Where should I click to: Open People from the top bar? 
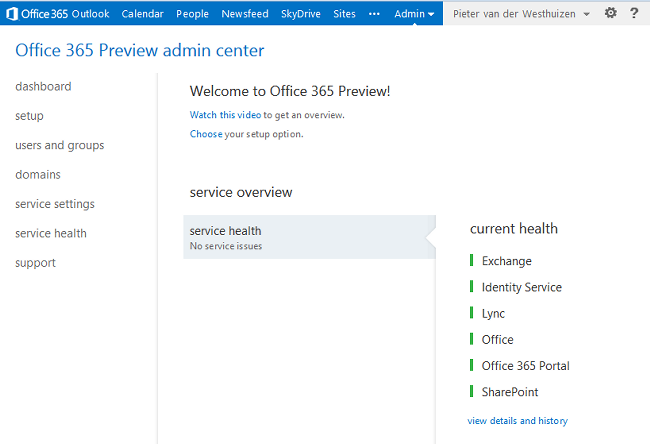pos(192,14)
